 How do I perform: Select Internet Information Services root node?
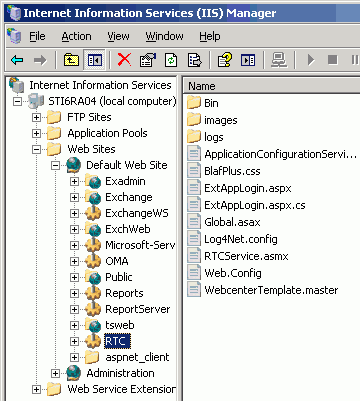[100, 85]
